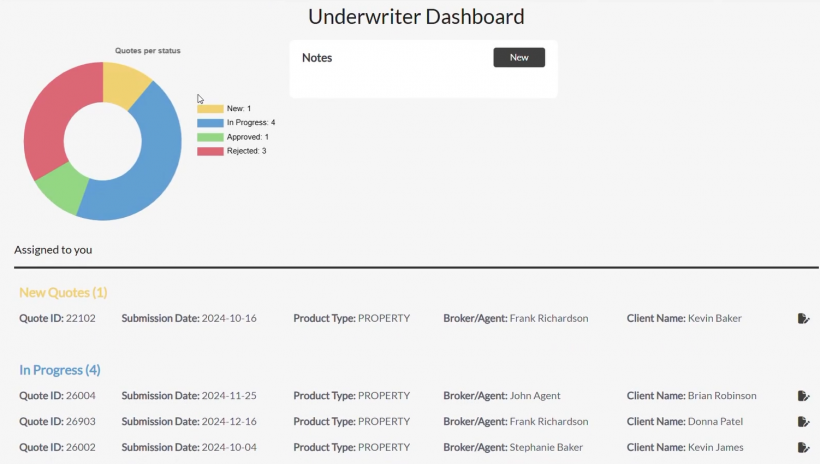Click Client Name Kevin James

pos(685,447)
